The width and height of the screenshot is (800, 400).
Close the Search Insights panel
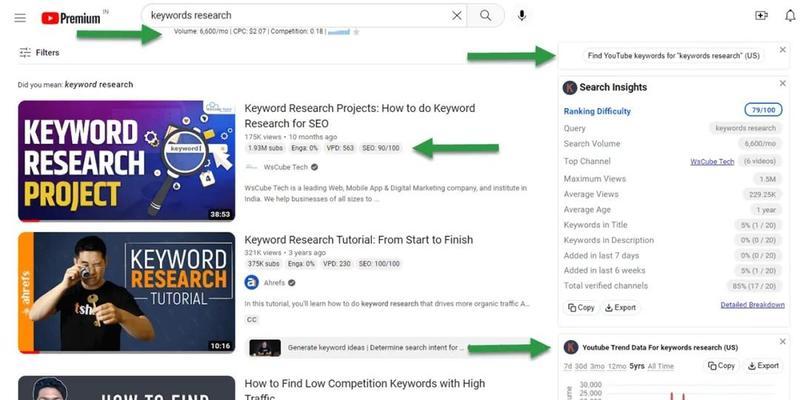coord(783,83)
